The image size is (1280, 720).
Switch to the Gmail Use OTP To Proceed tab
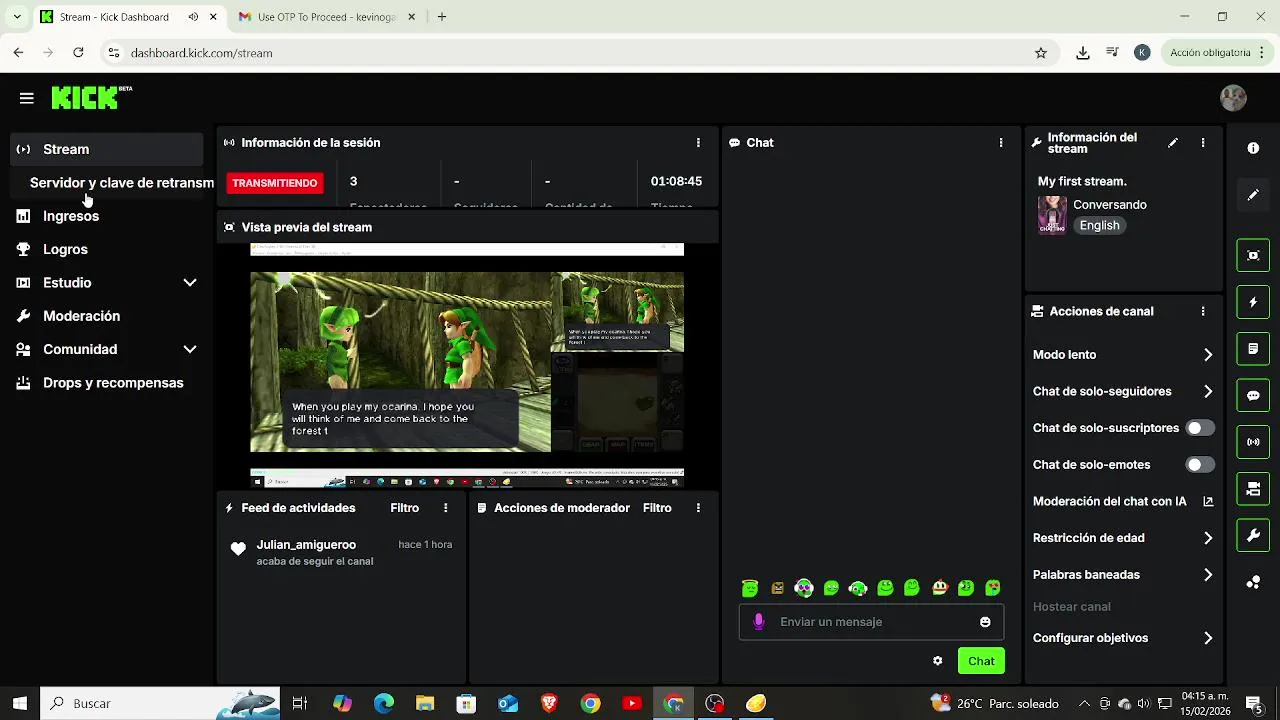coord(325,17)
